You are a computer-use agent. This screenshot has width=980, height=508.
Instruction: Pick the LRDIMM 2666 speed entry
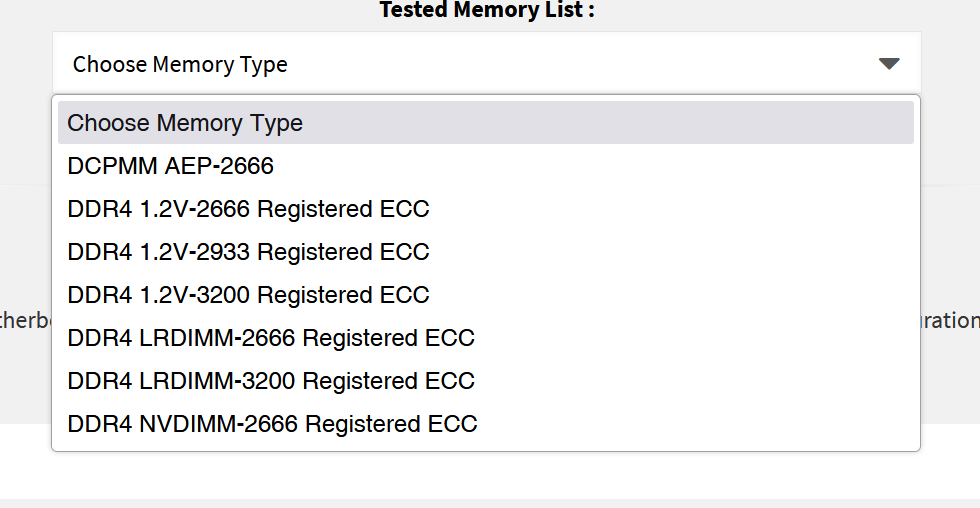271,338
